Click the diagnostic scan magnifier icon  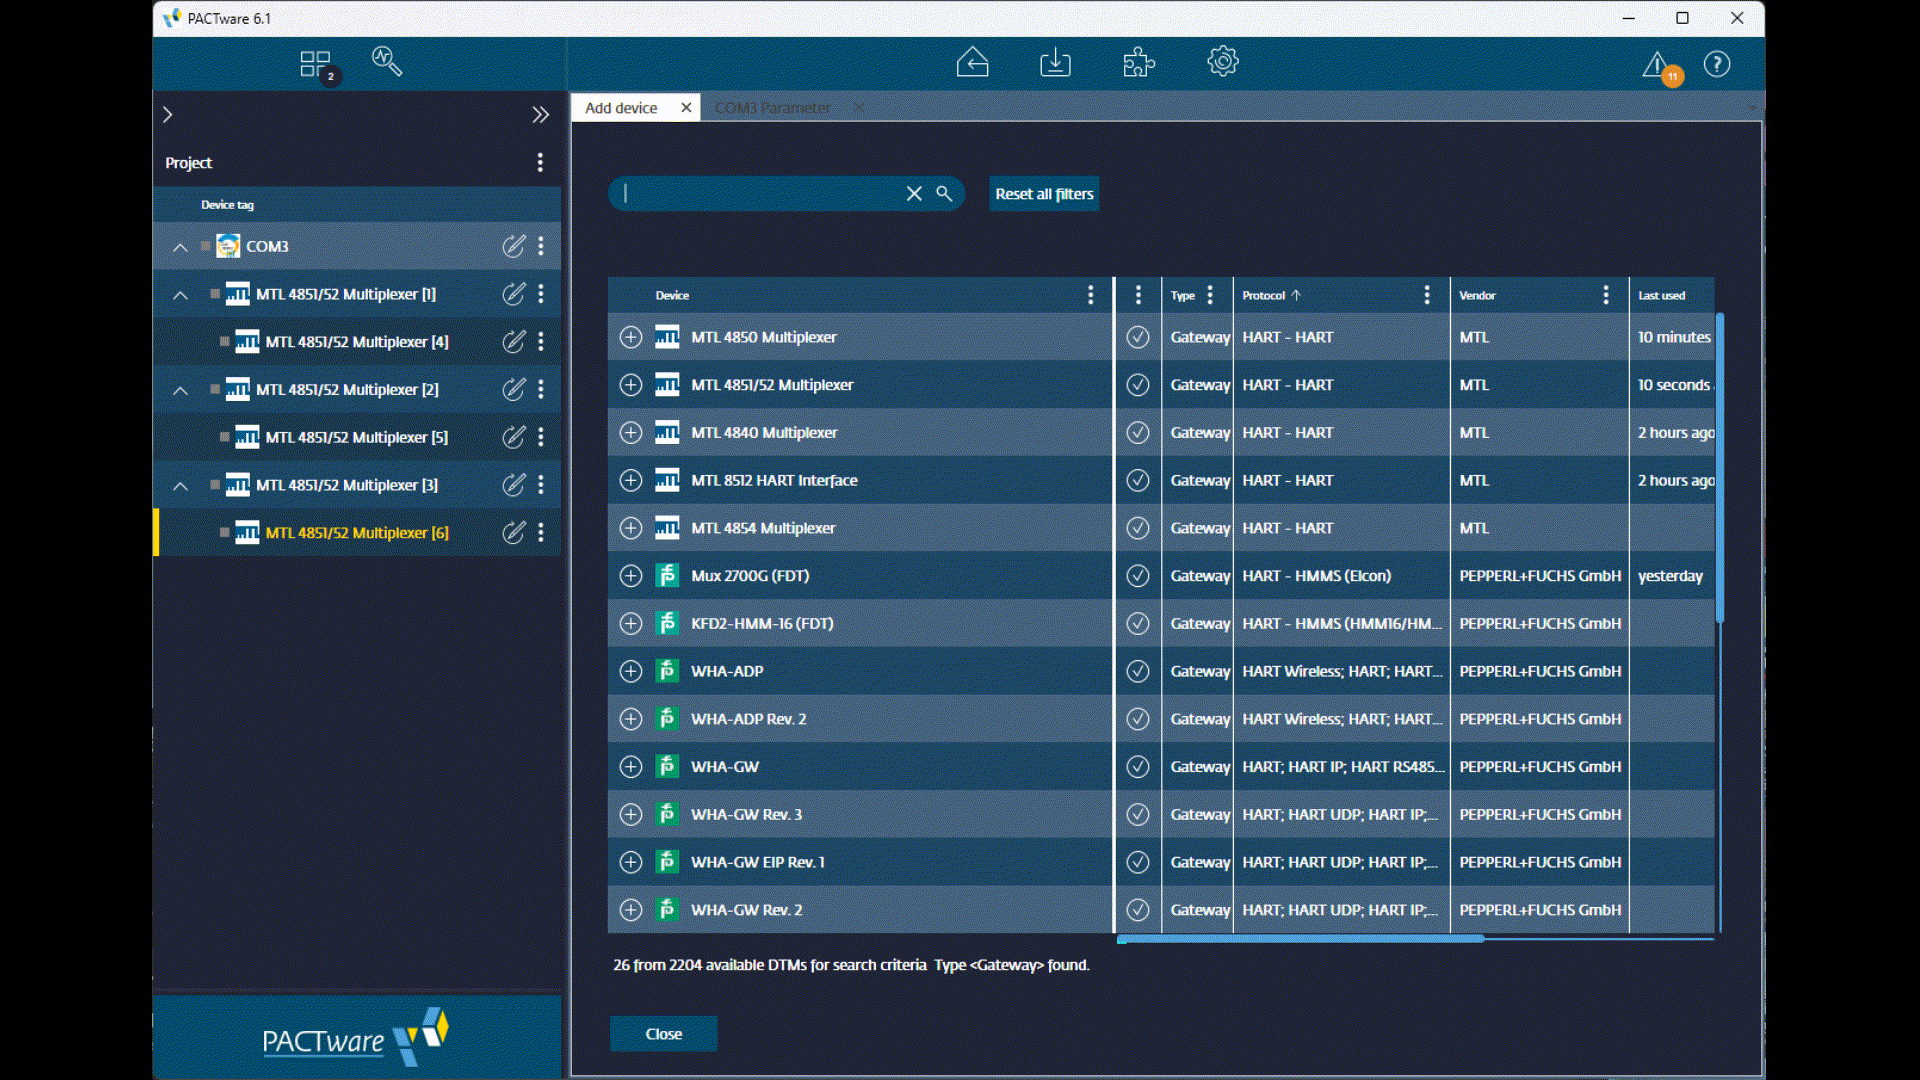coord(387,62)
